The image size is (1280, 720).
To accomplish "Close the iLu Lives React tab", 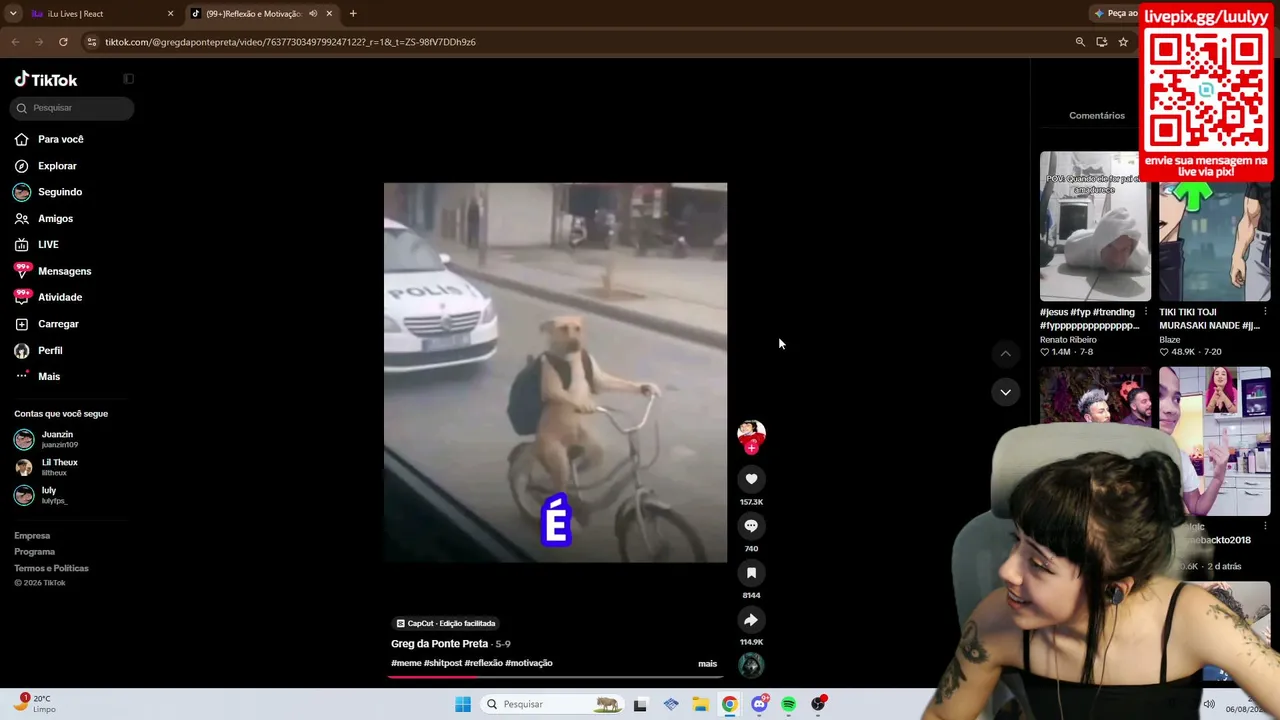I will coord(170,14).
